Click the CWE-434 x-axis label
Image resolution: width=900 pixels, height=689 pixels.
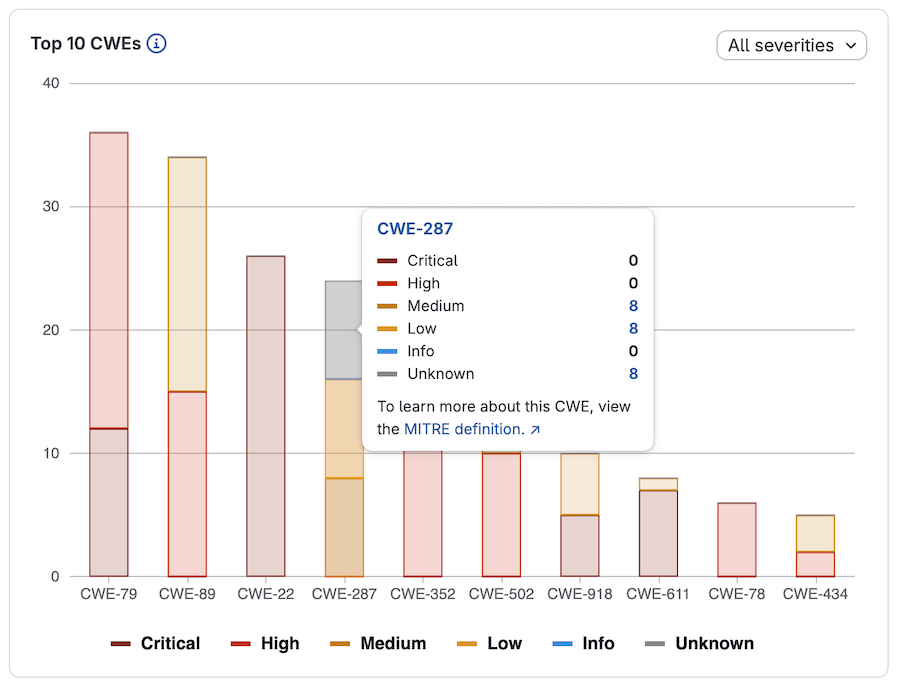pyautogui.click(x=815, y=594)
